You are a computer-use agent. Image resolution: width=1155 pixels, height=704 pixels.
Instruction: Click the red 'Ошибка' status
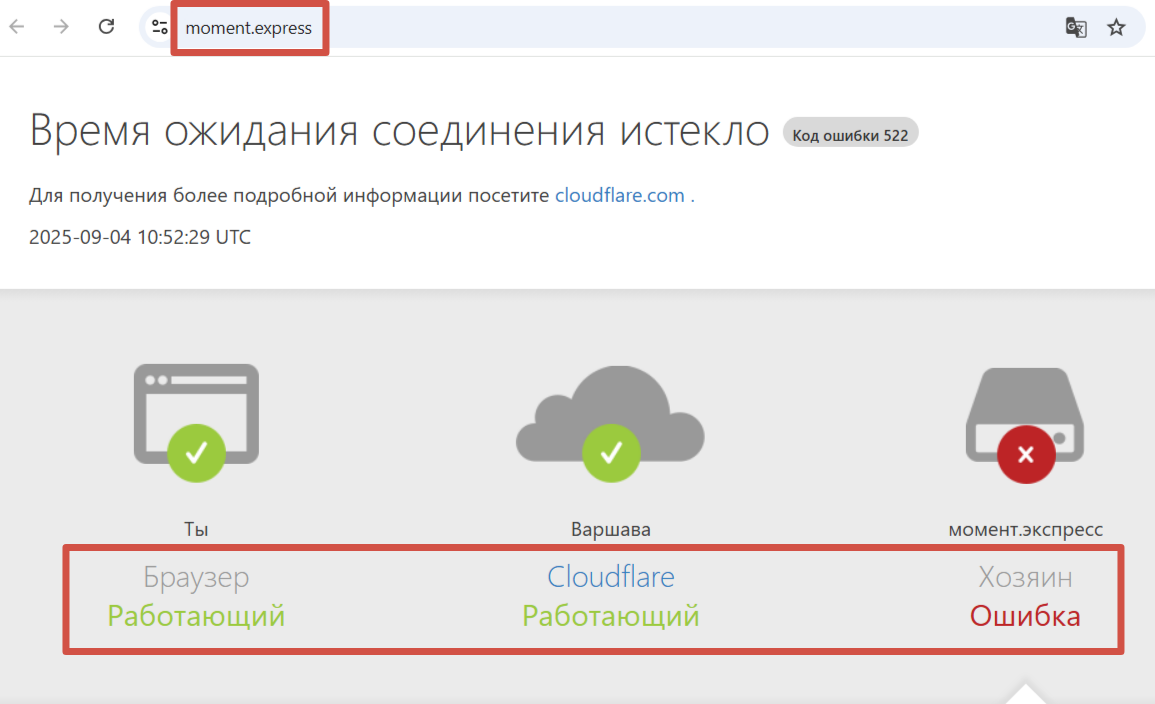1025,616
